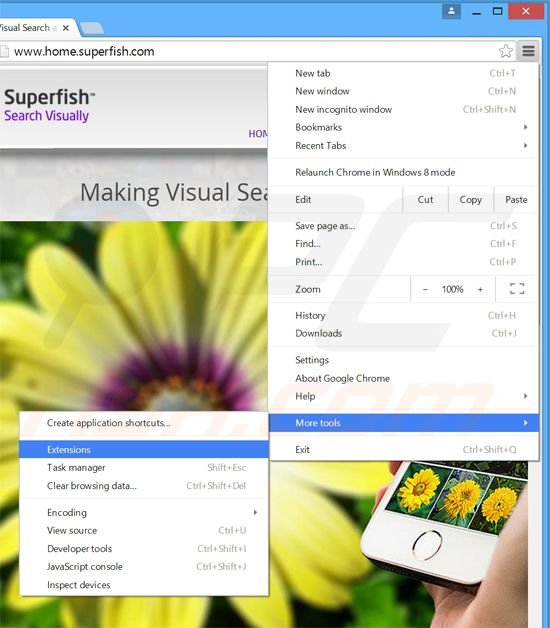Click the user profile icon in title bar
The width and height of the screenshot is (550, 628).
(451, 11)
